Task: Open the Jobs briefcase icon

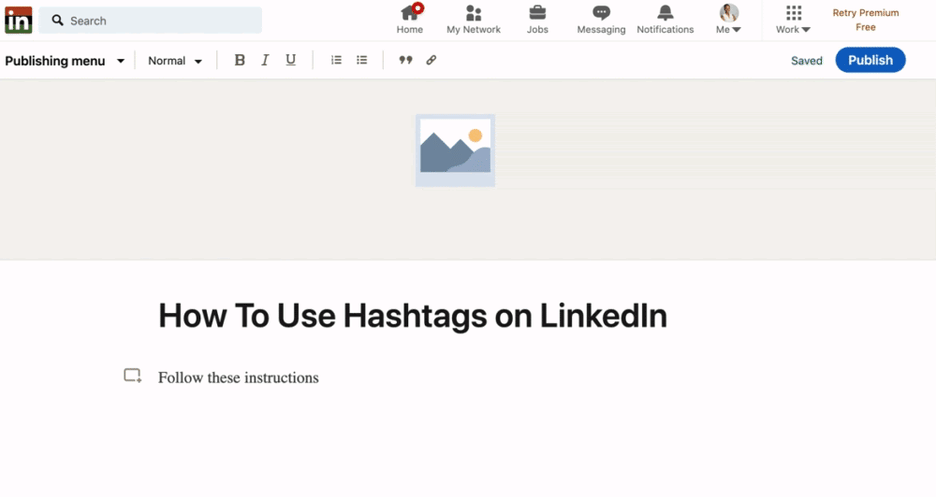Action: click(537, 14)
